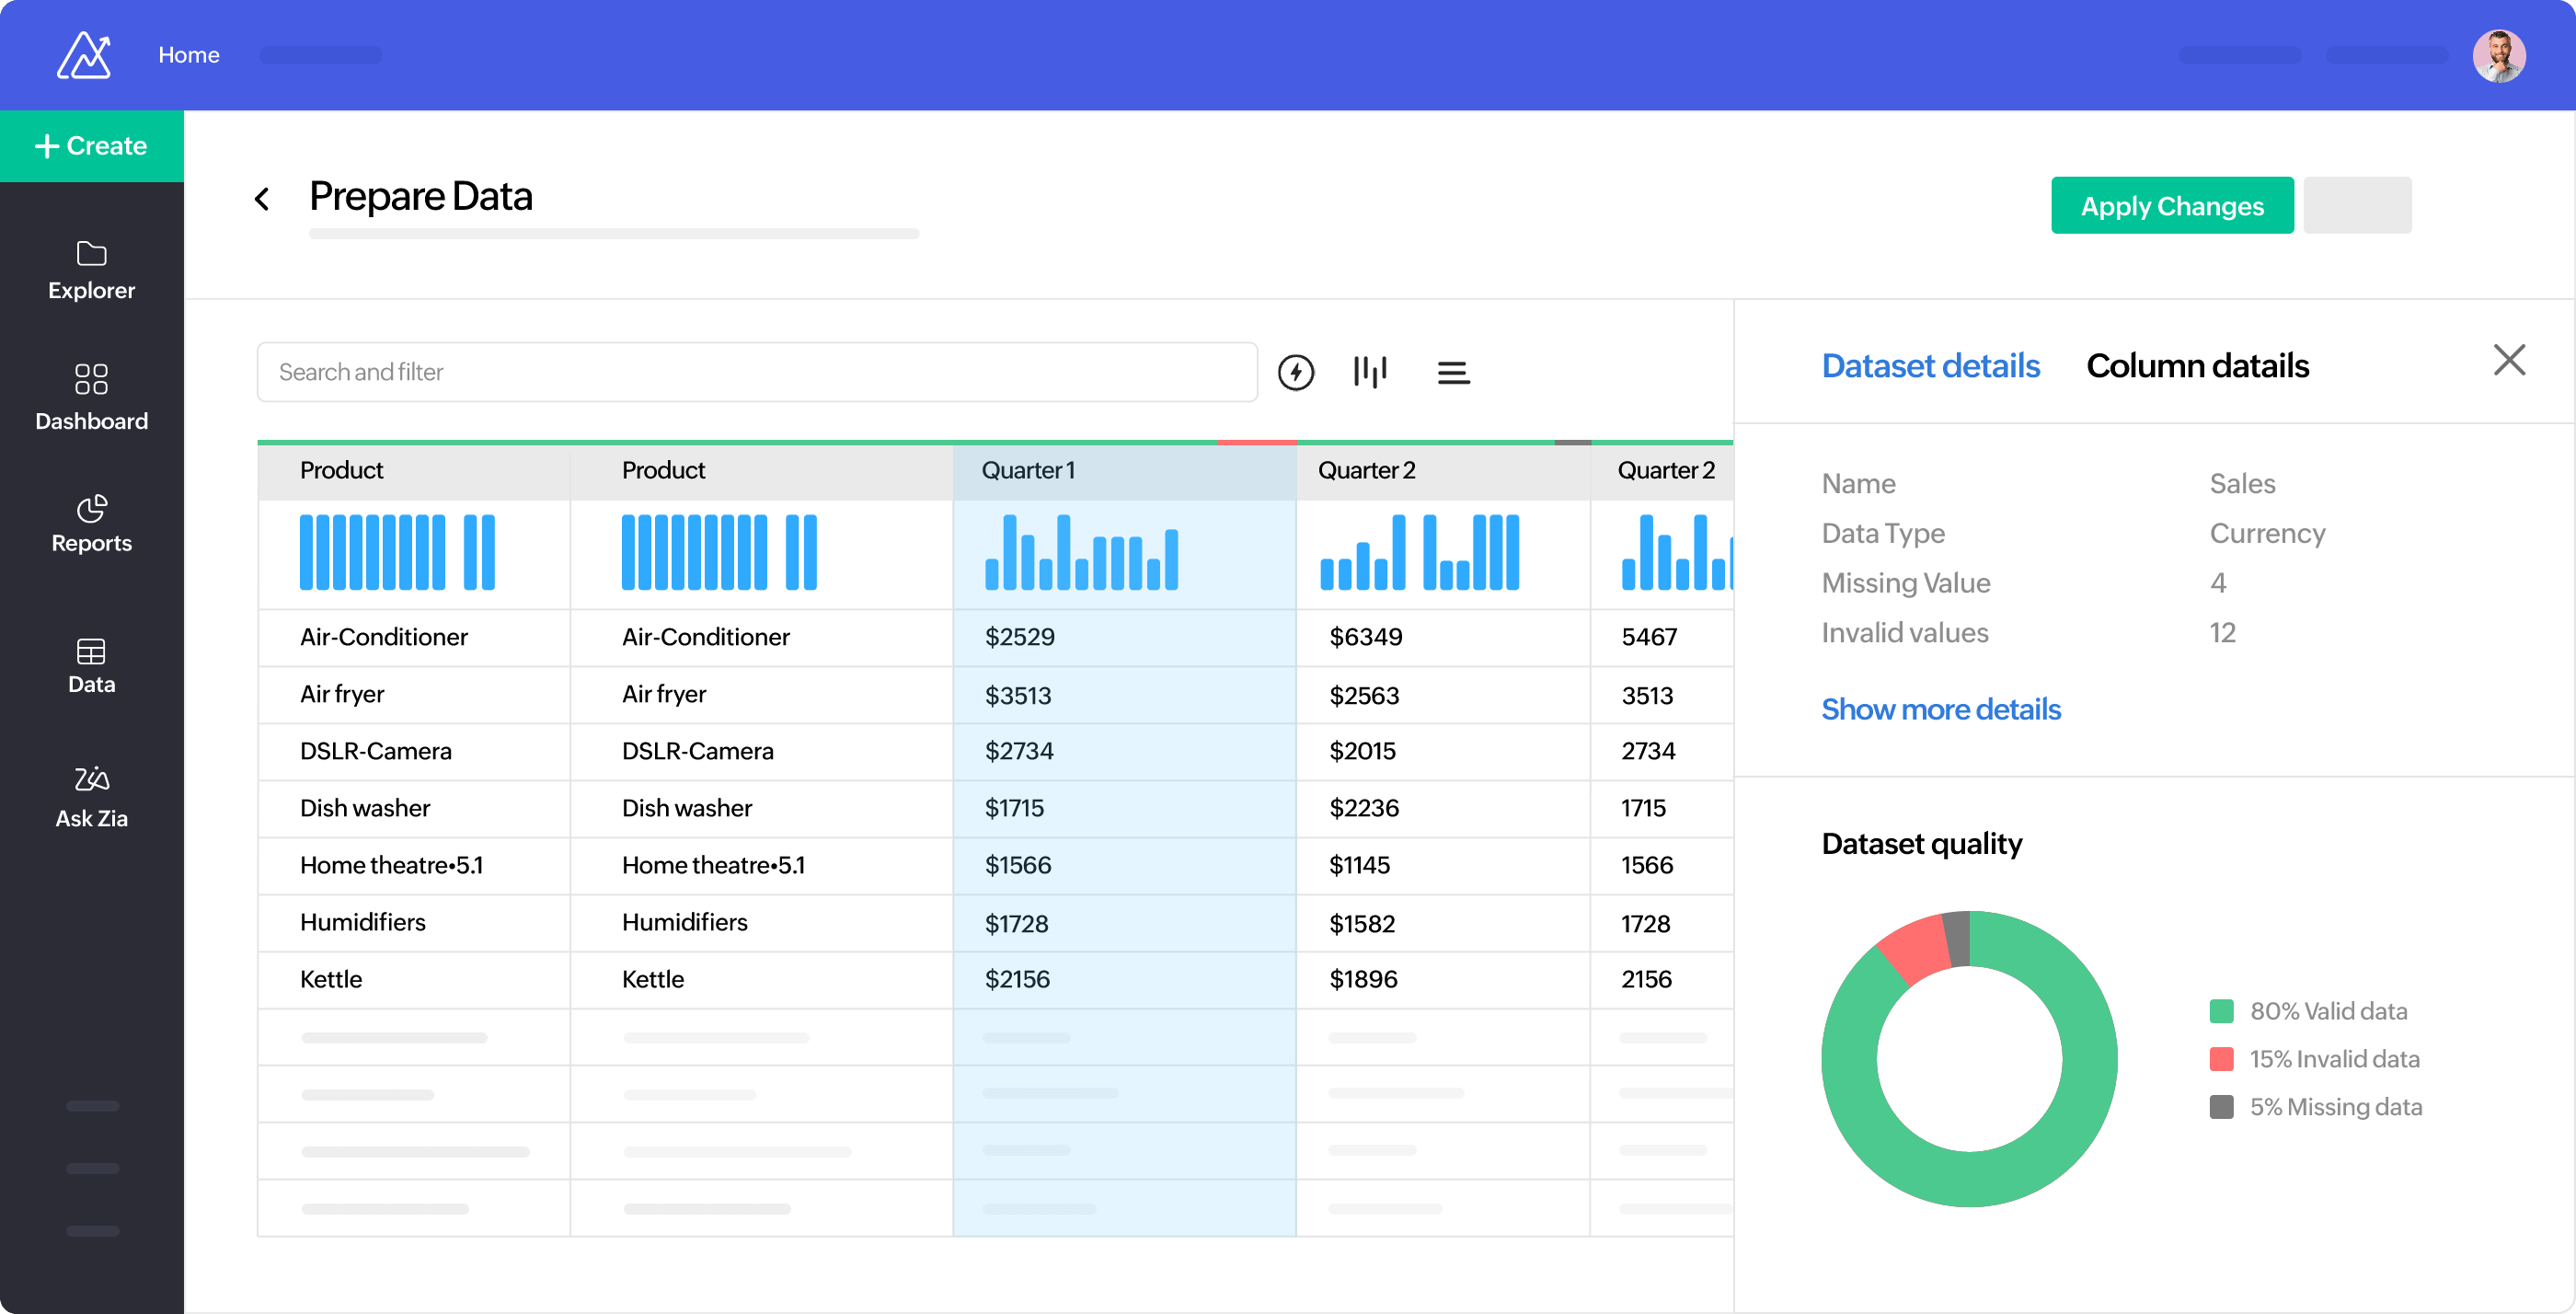Image resolution: width=2576 pixels, height=1314 pixels.
Task: Click the Create button
Action: (91, 145)
